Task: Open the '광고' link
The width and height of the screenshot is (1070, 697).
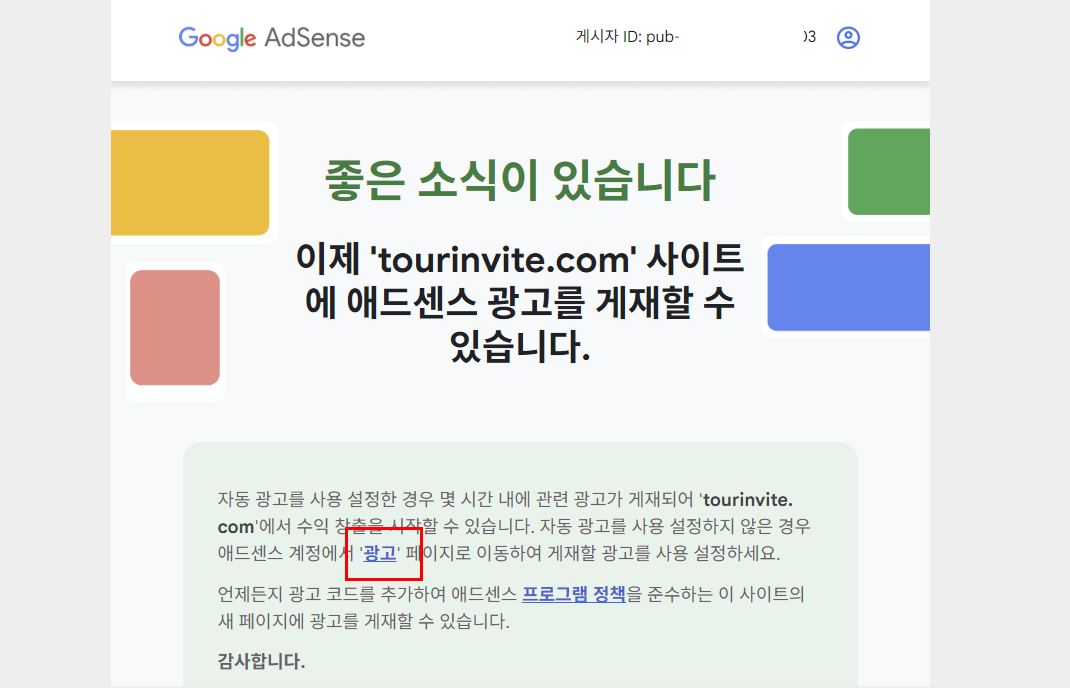Action: [x=379, y=553]
